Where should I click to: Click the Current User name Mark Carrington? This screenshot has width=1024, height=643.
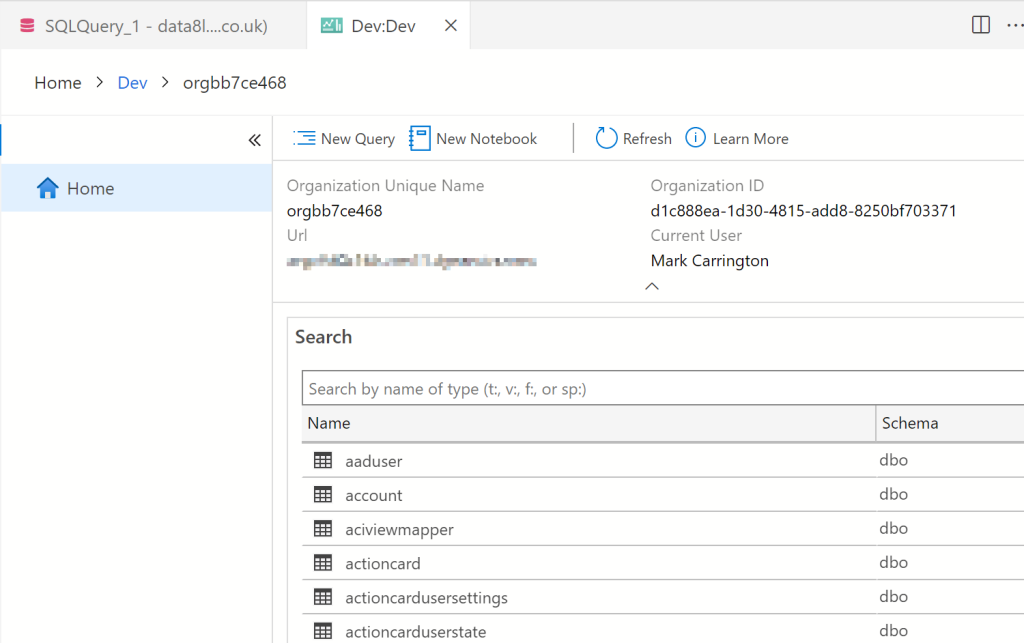(x=710, y=261)
